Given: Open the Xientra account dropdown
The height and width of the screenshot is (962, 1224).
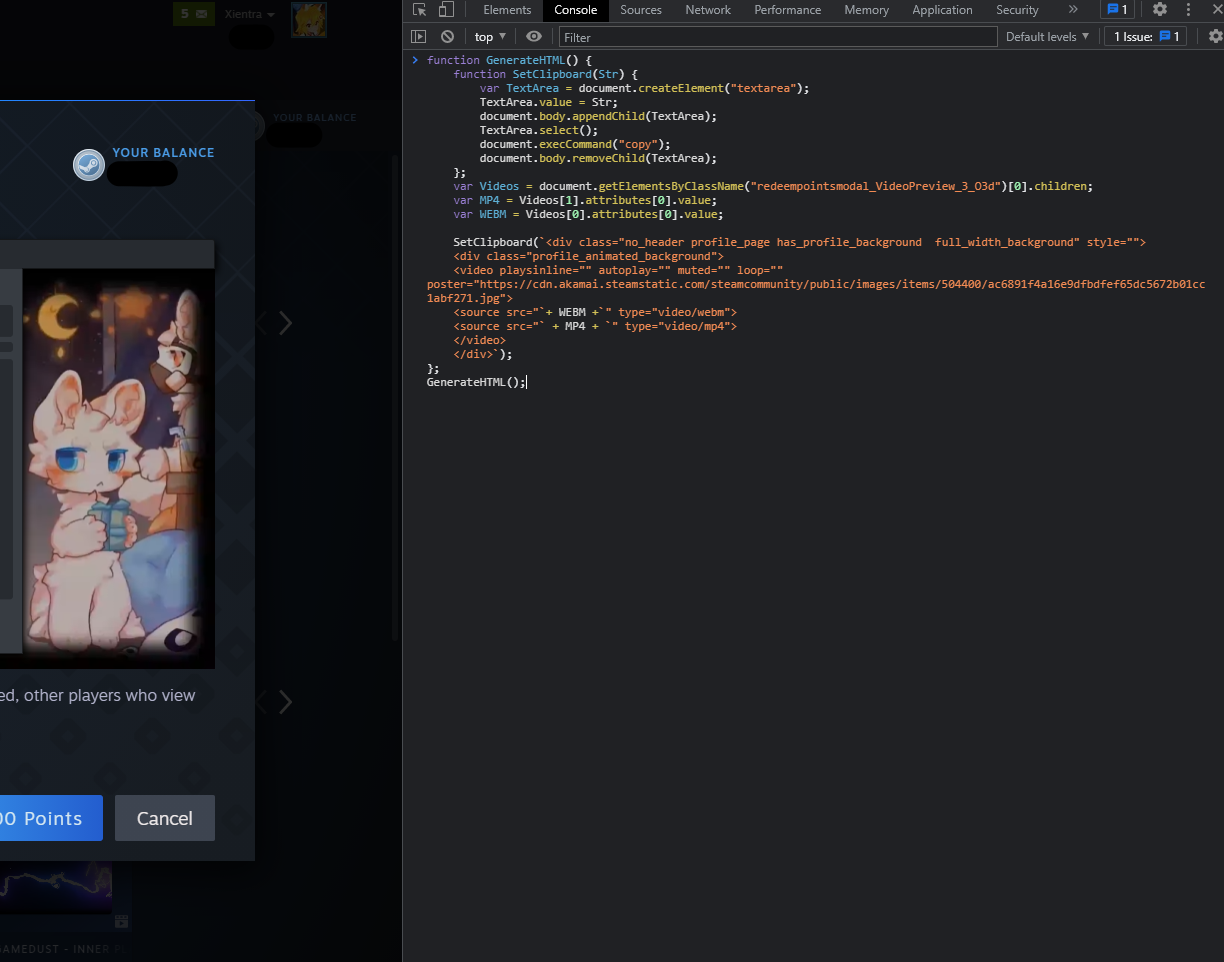Looking at the screenshot, I should click(250, 14).
